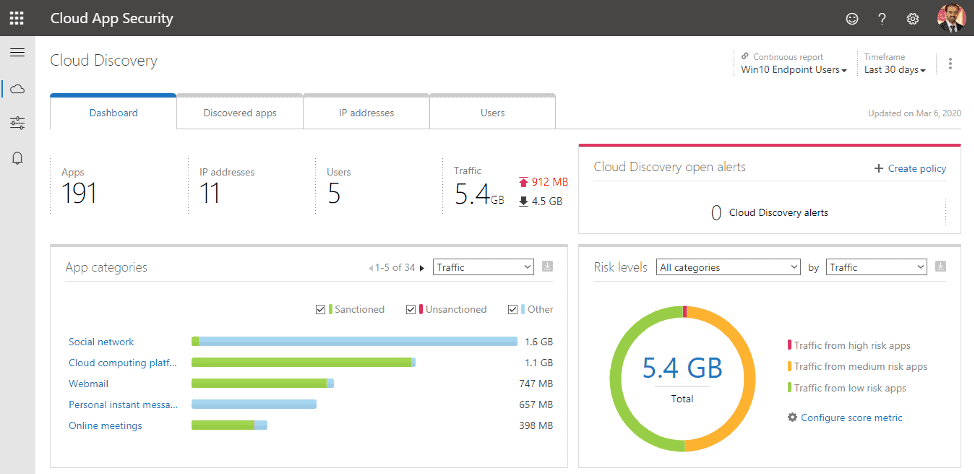Click the orange medium risk donut segment
Screen dimensions: 974x474
click(749, 378)
